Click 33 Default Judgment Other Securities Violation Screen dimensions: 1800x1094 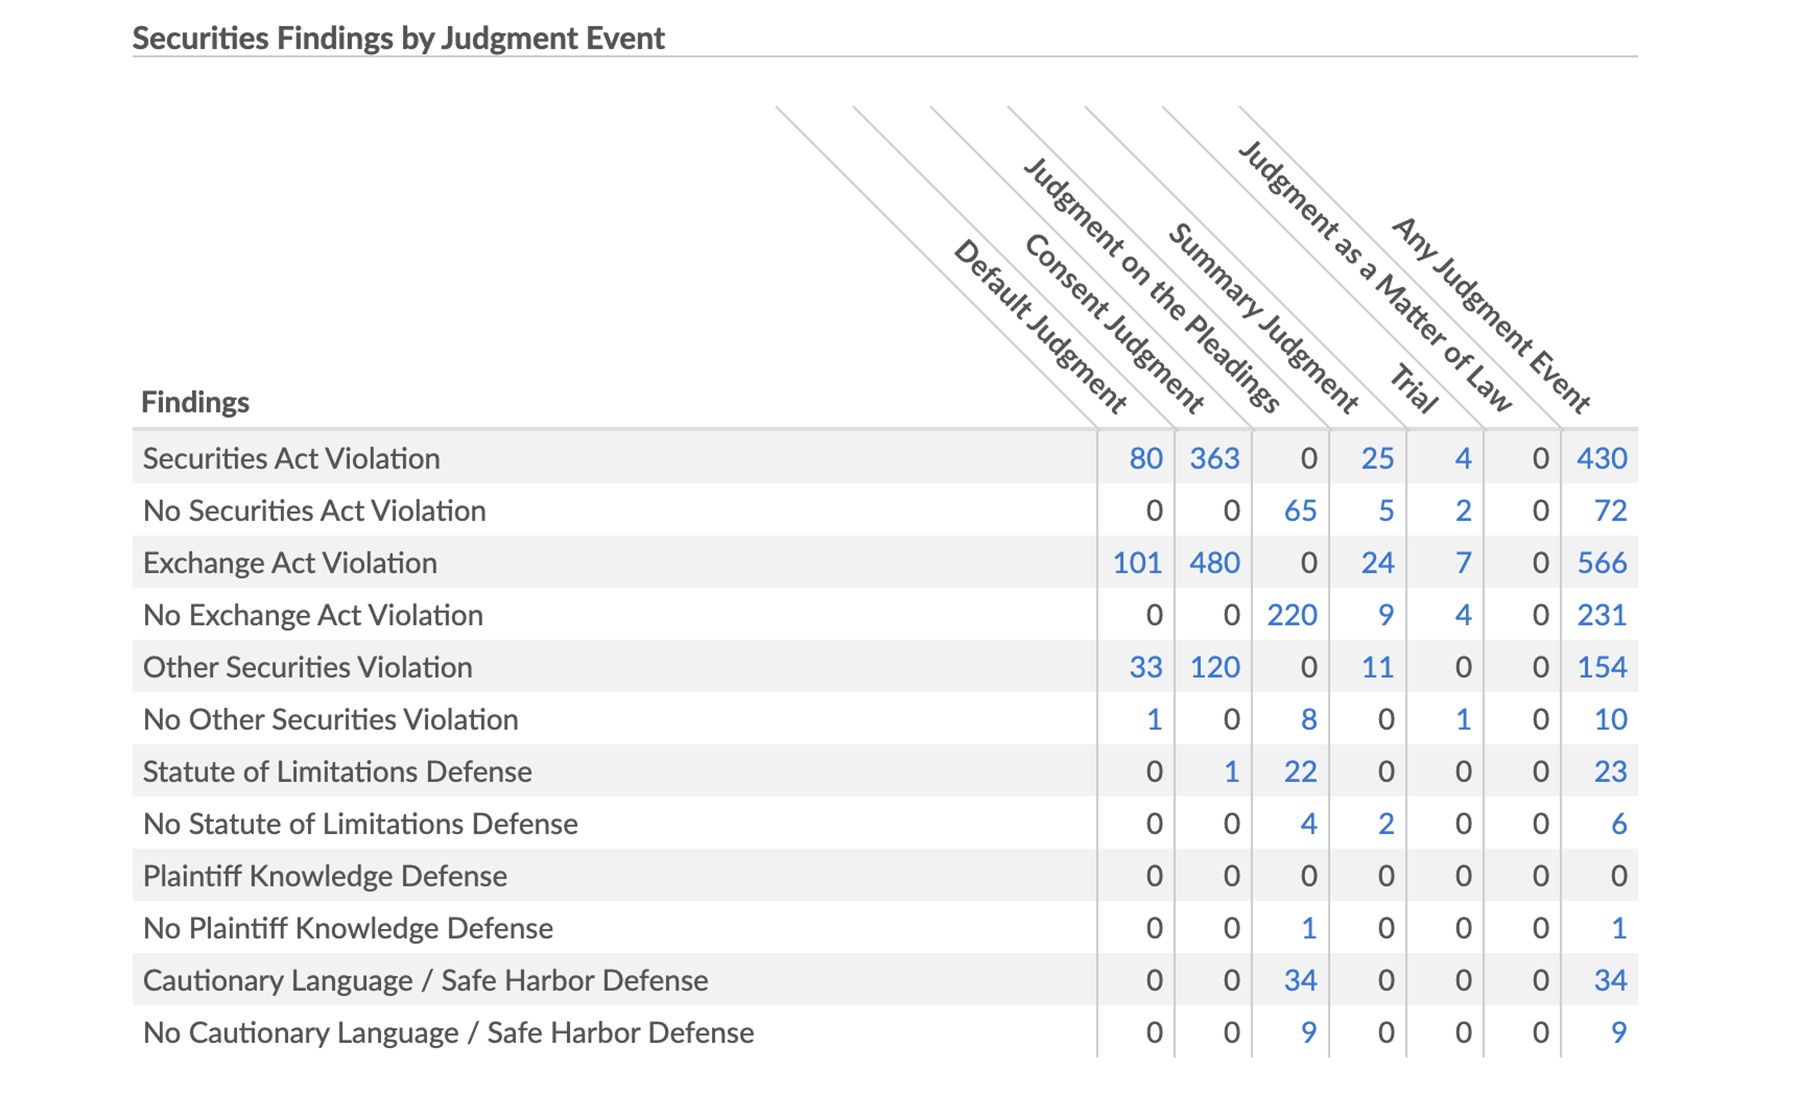click(x=1146, y=667)
